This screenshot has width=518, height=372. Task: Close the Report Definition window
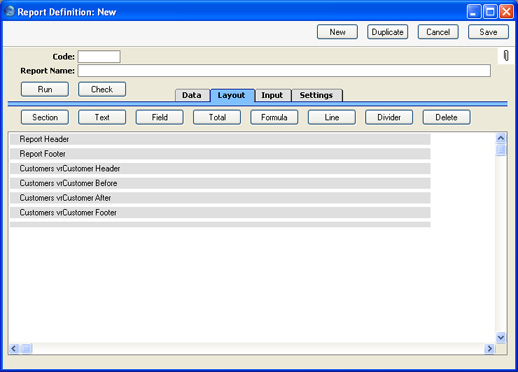(x=506, y=12)
